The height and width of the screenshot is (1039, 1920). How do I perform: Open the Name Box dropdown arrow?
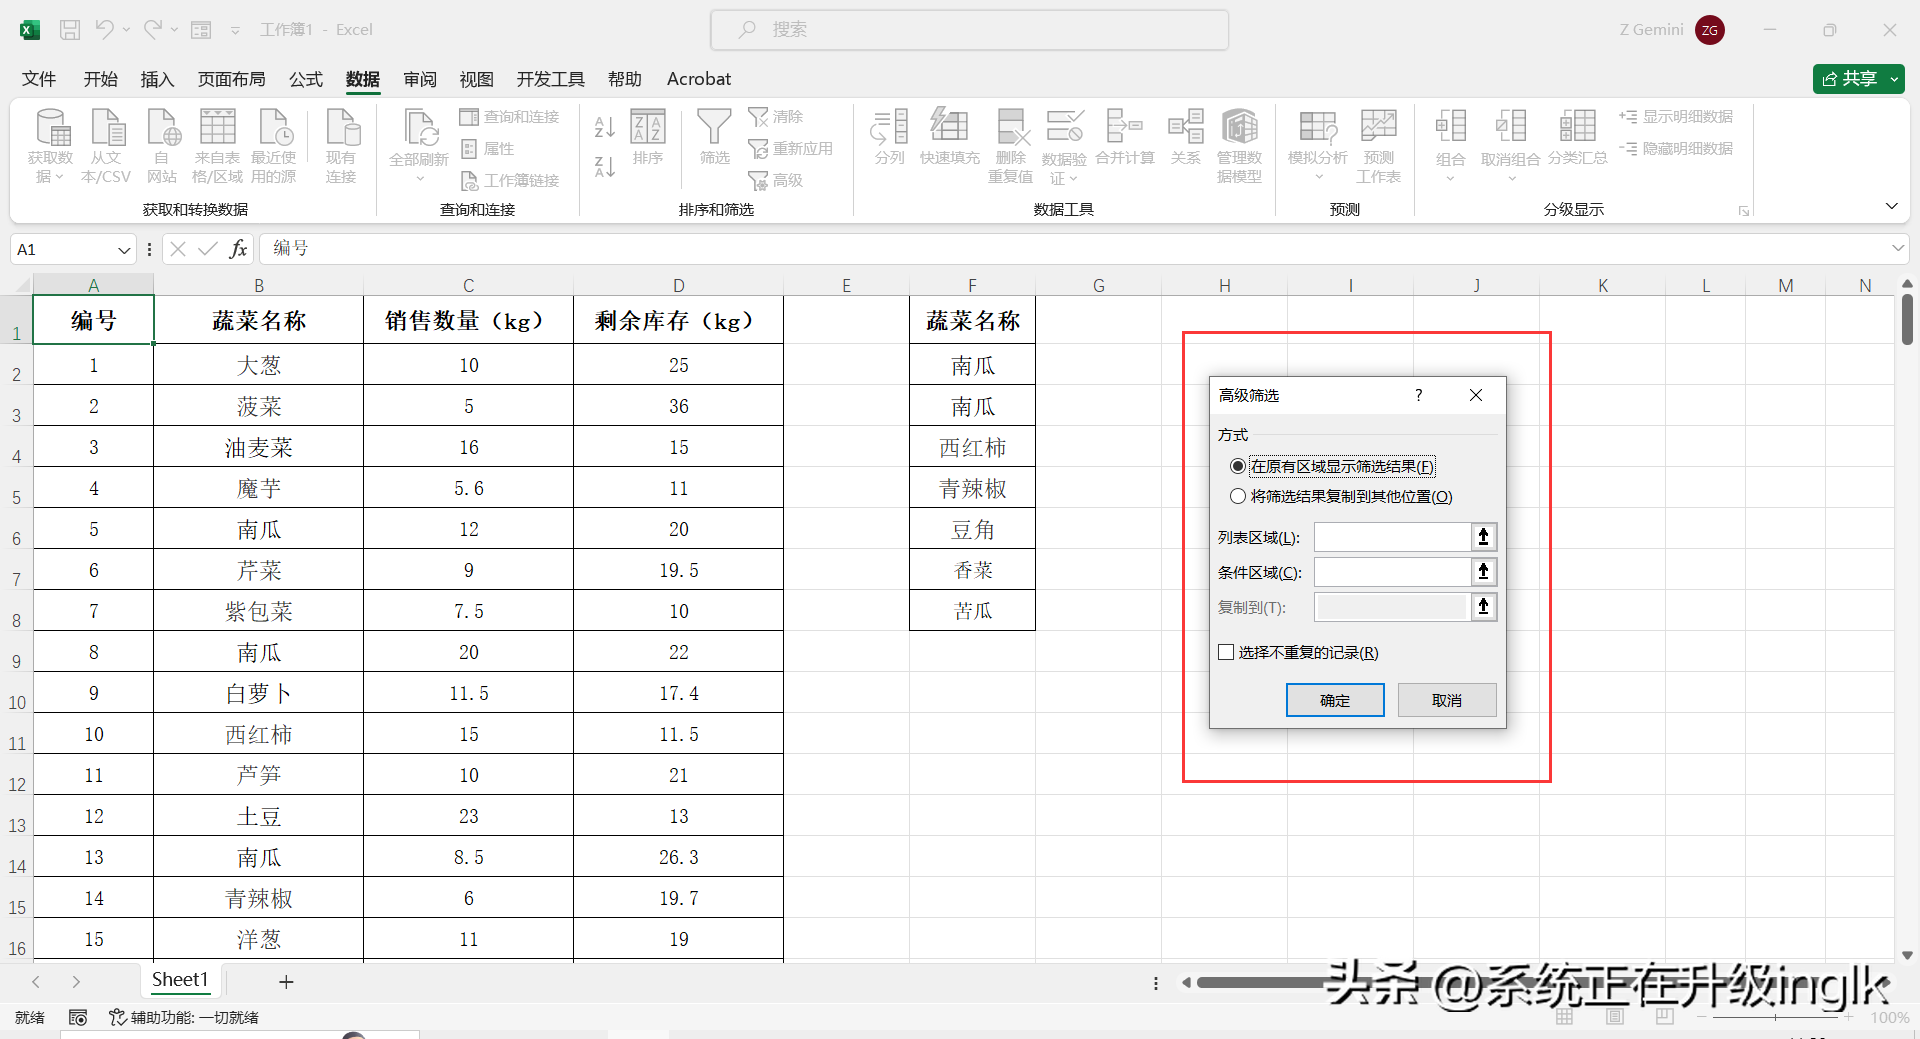tap(124, 249)
